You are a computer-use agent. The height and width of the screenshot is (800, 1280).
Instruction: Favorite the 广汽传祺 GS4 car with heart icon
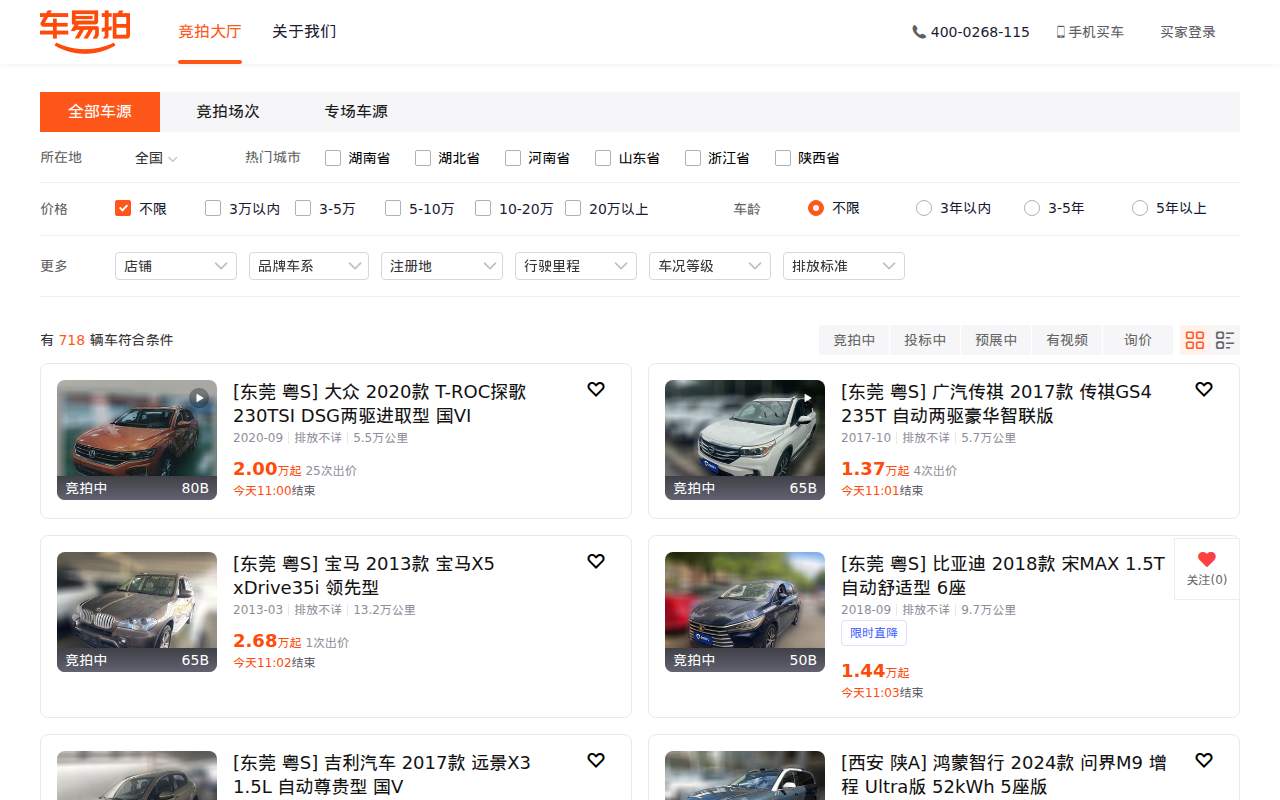point(1204,389)
